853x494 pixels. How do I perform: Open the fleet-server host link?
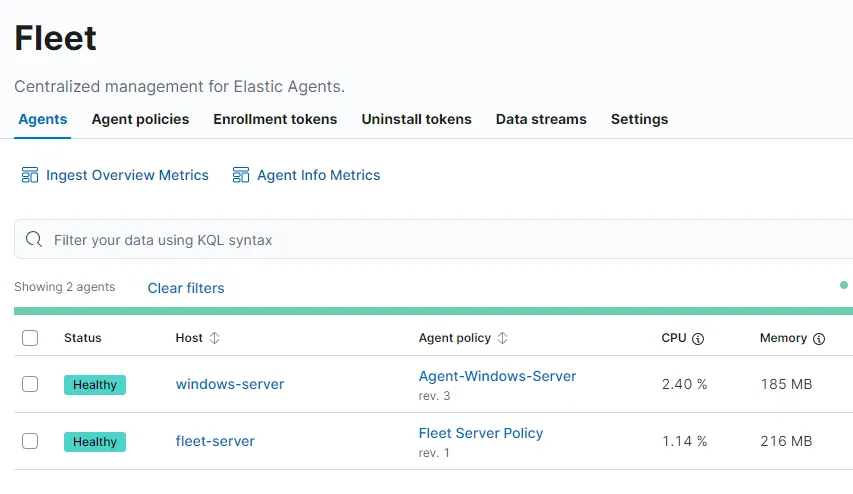click(x=215, y=441)
